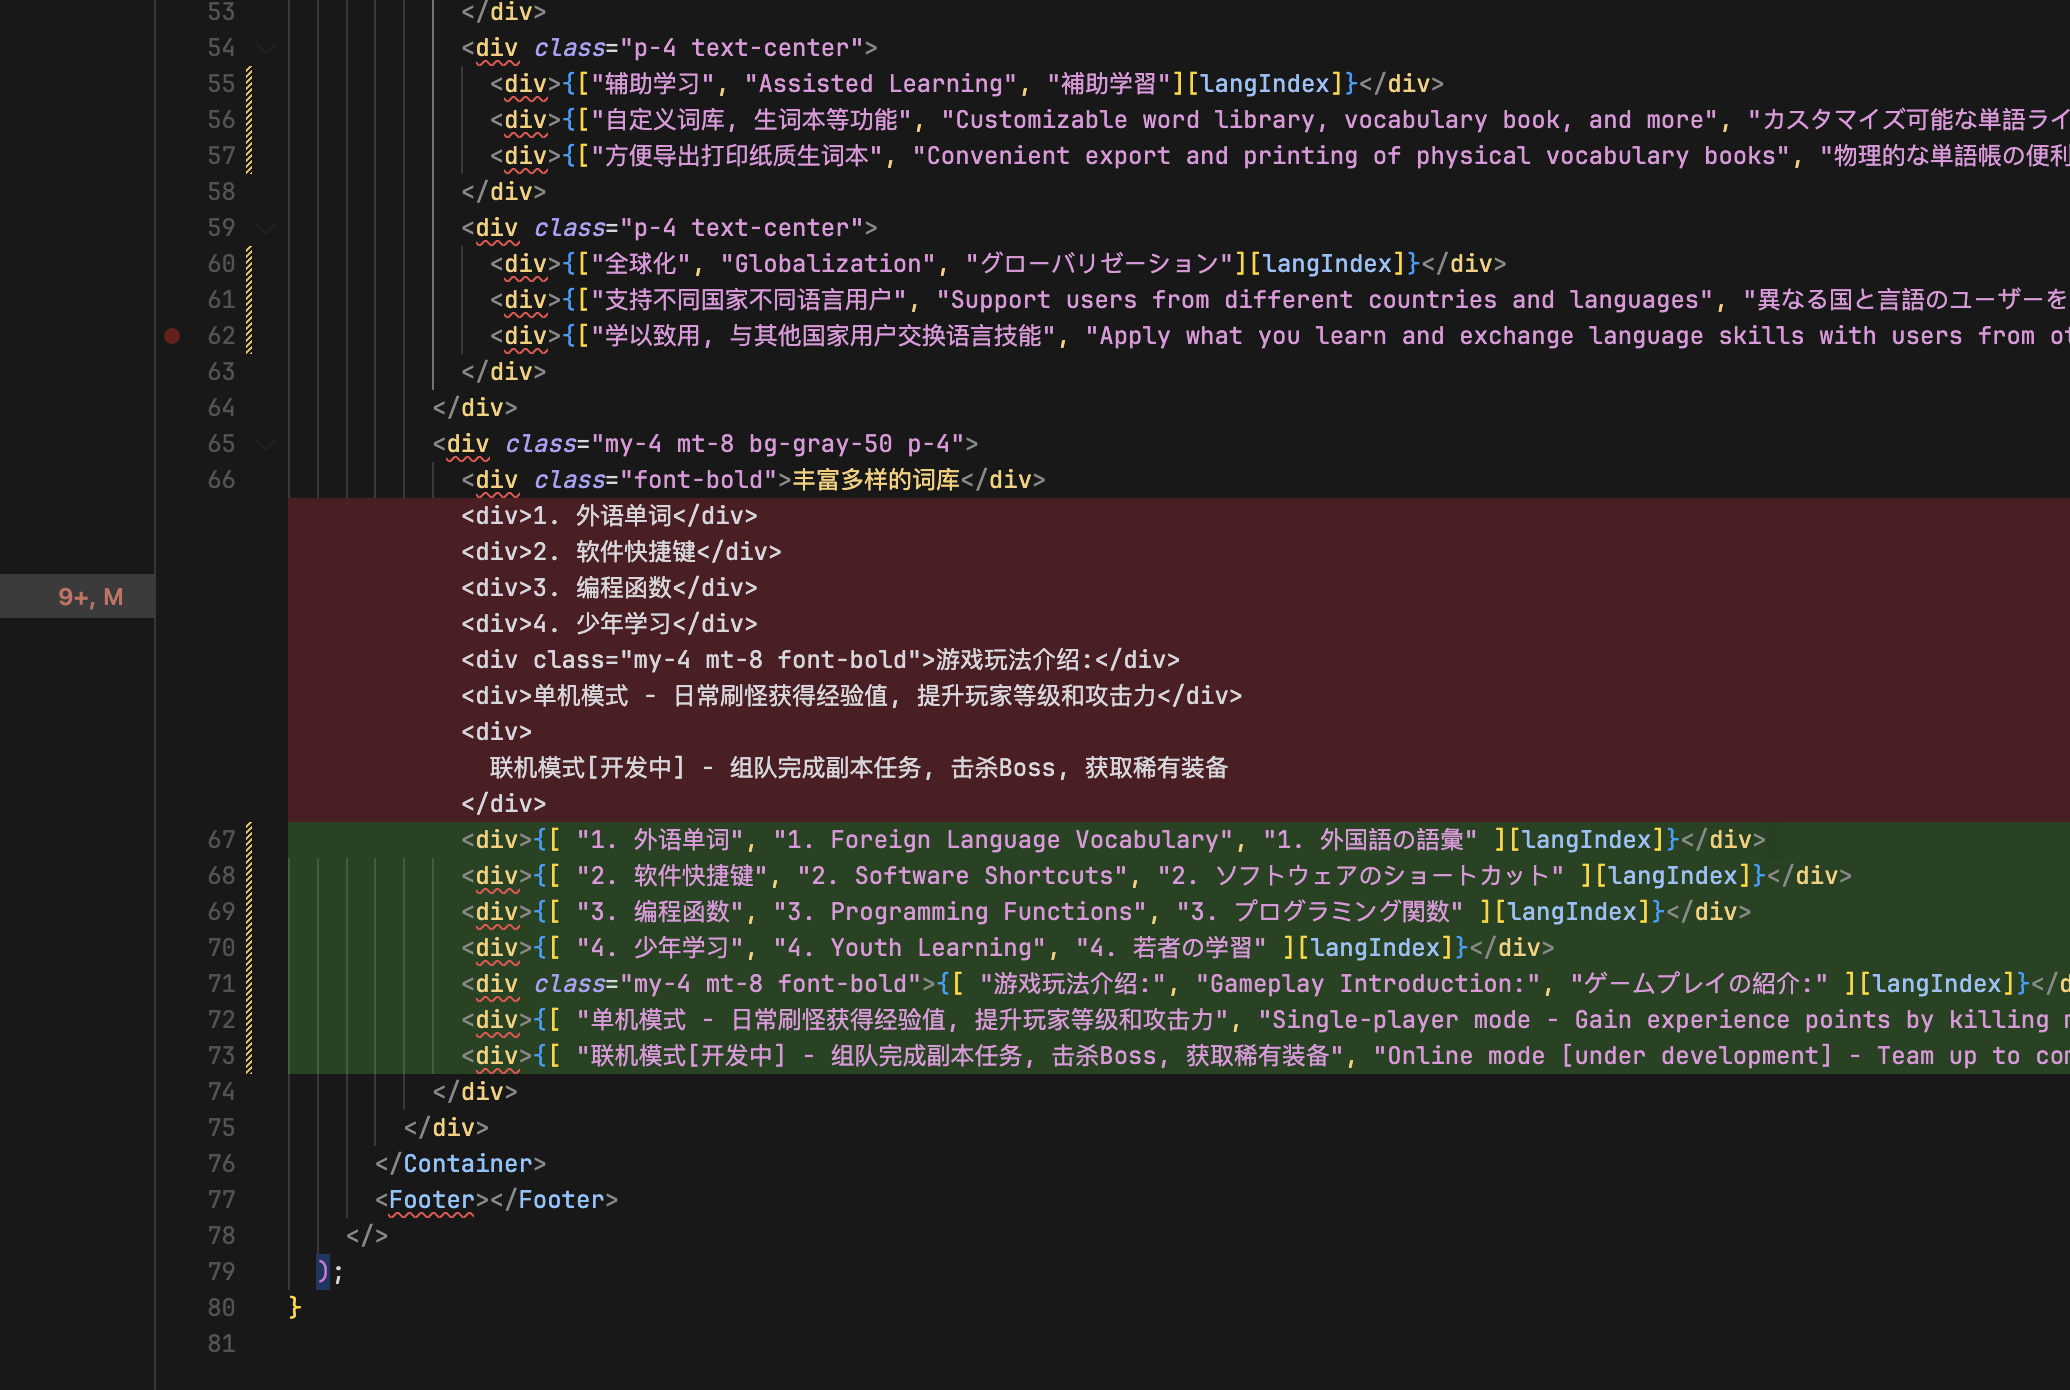Screen dimensions: 2070x1390
Task: Place cursor on 丰富多样的词库 heading text
Action: click(875, 480)
